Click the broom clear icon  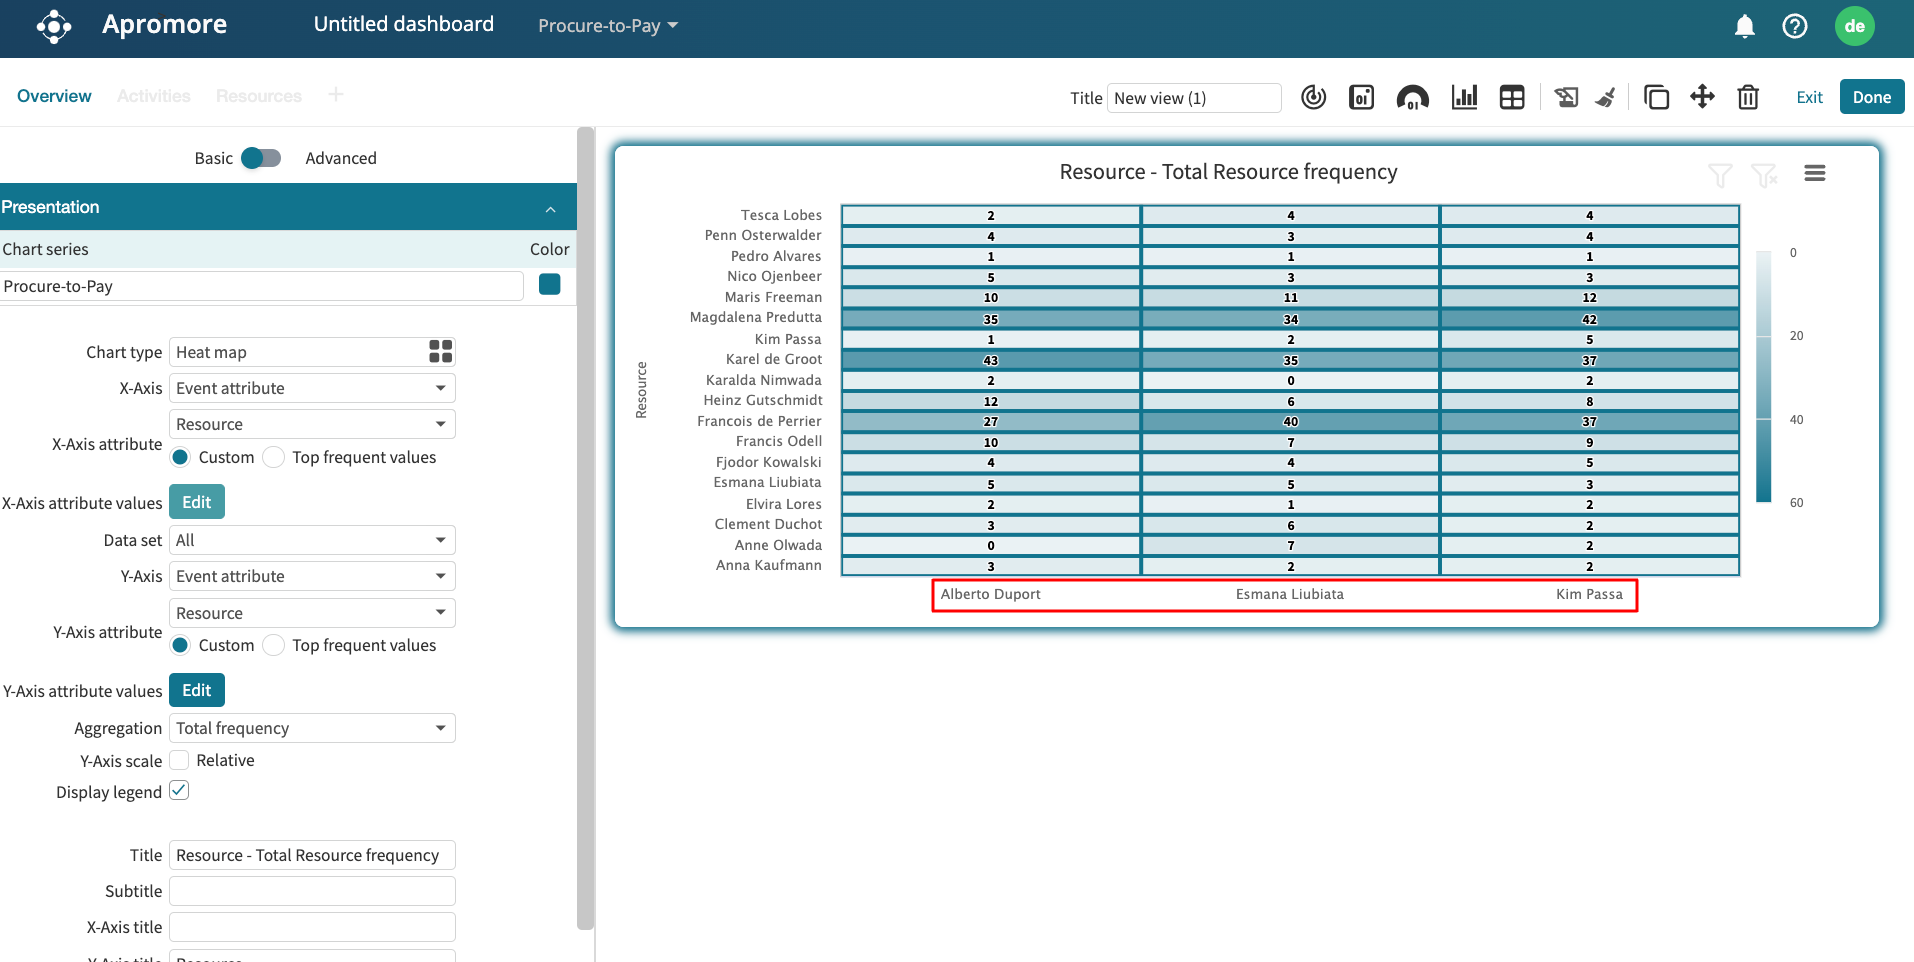(x=1606, y=97)
